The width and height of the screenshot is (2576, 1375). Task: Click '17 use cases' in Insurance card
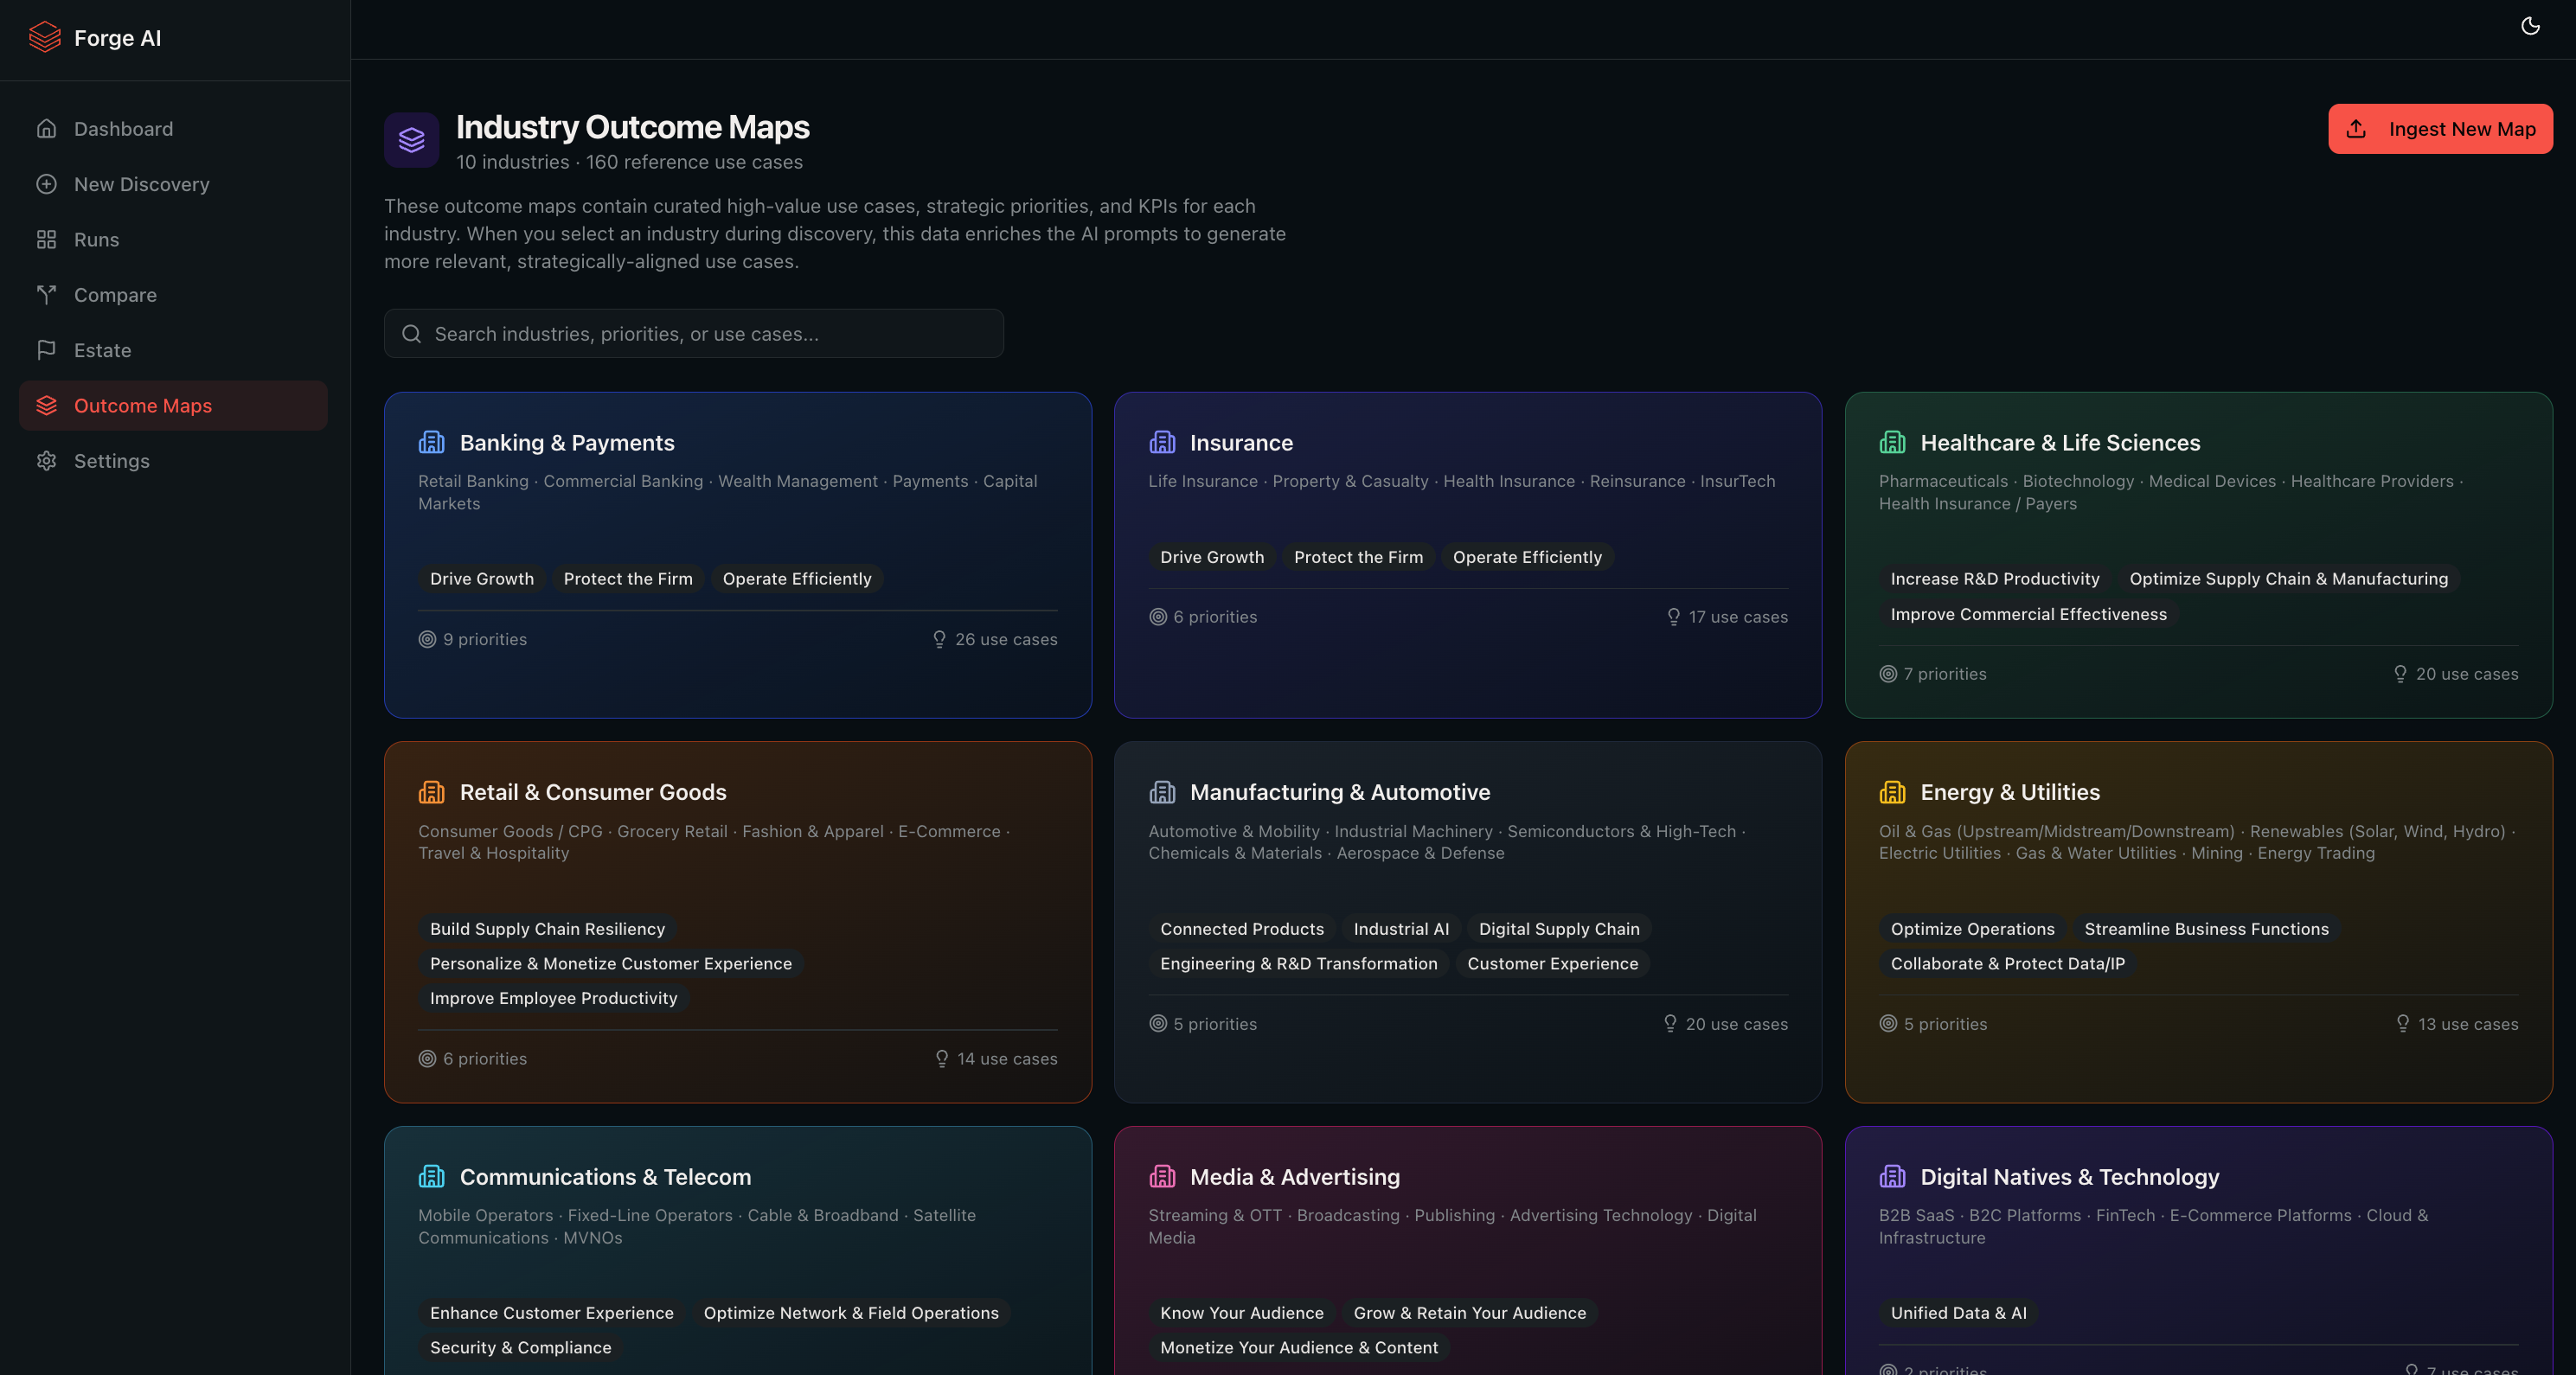point(1727,617)
